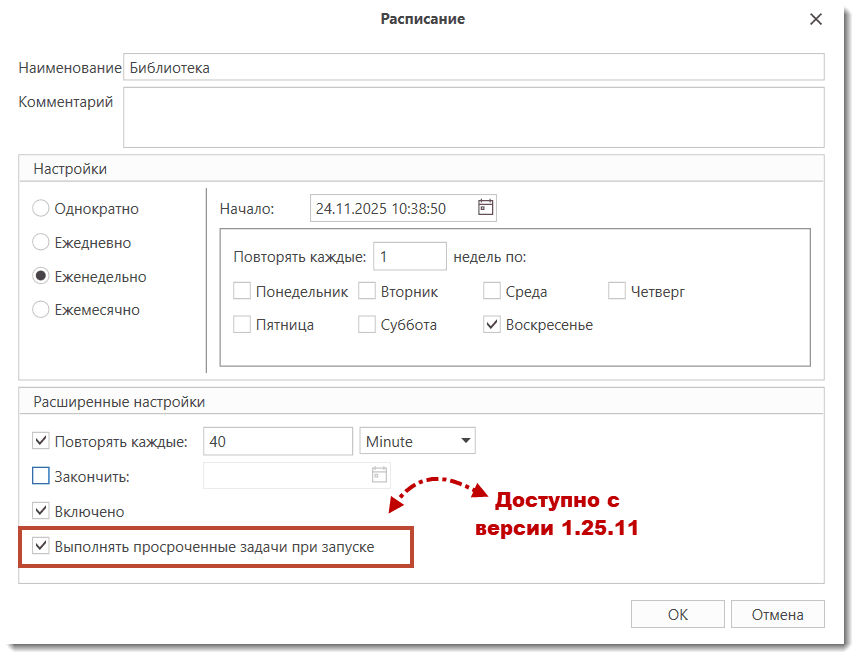
Task: Click the calendar icon in Закончить field
Action: coord(379,475)
